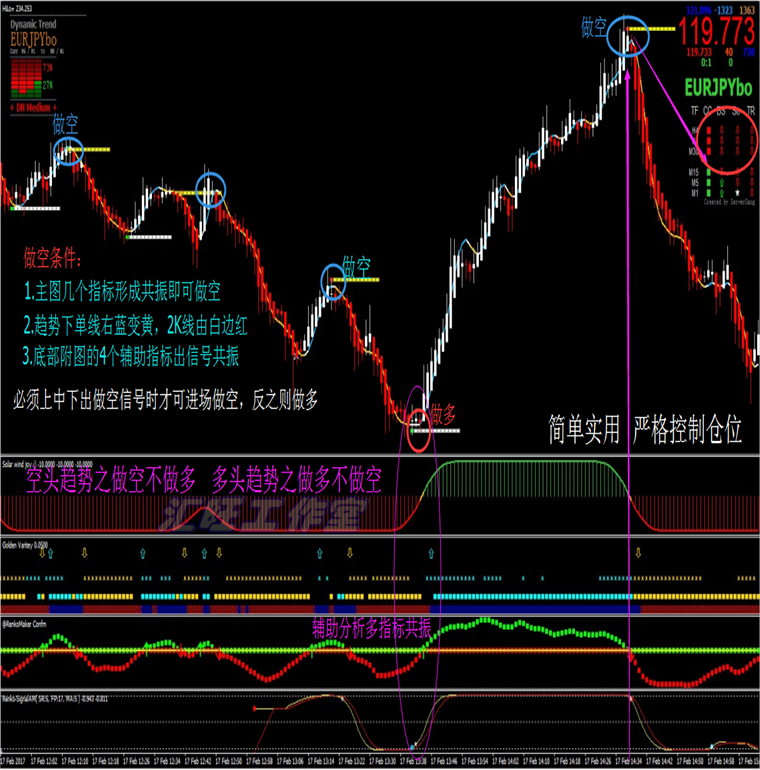760x770 pixels.
Task: Click the green EURJPYbo symbol label
Action: (x=717, y=87)
